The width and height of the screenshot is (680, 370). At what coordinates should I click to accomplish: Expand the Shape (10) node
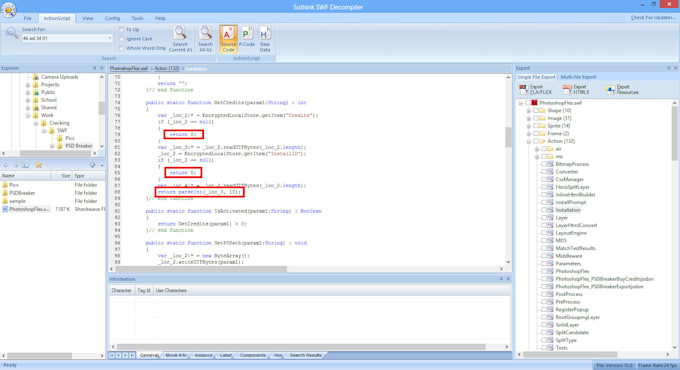pos(529,111)
